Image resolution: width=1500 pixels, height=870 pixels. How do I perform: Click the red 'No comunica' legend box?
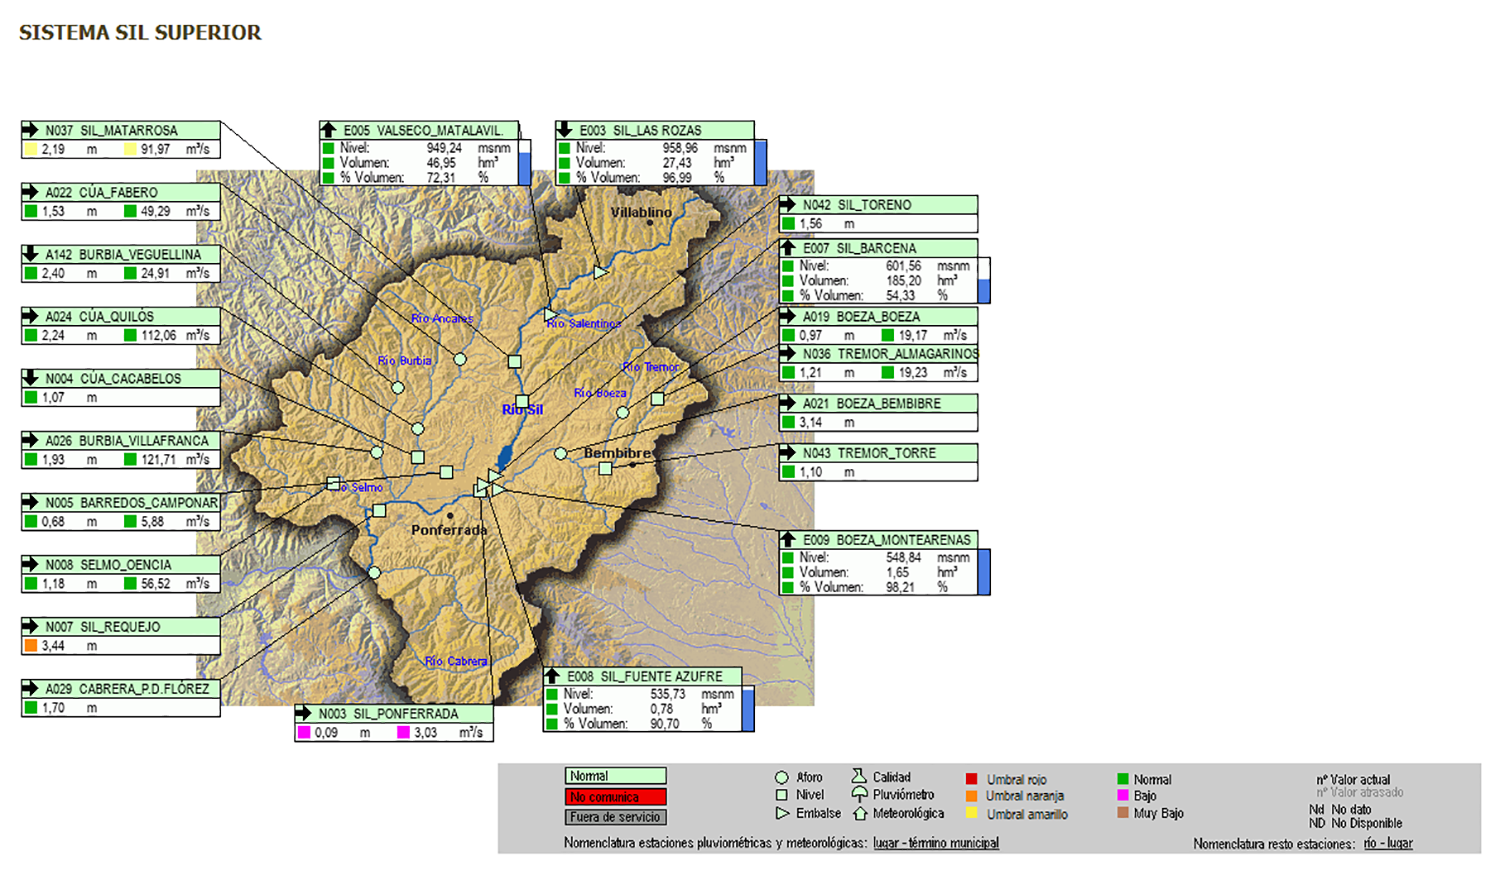point(615,797)
